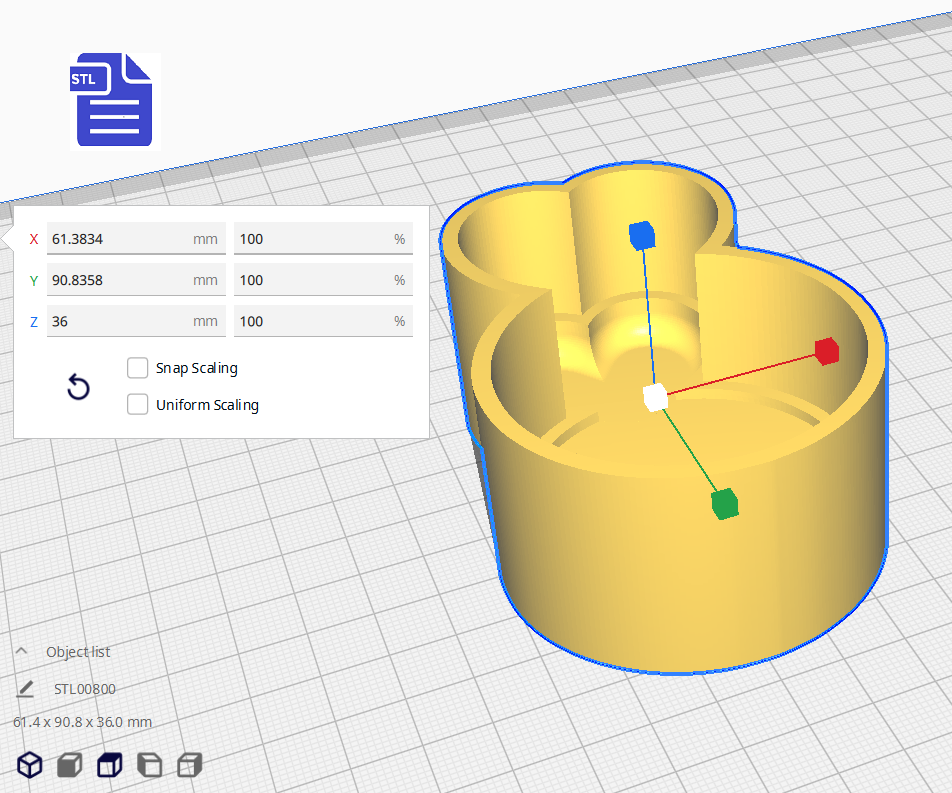Click the 3D perspective view cube icon
The width and height of the screenshot is (952, 793).
pos(31,766)
